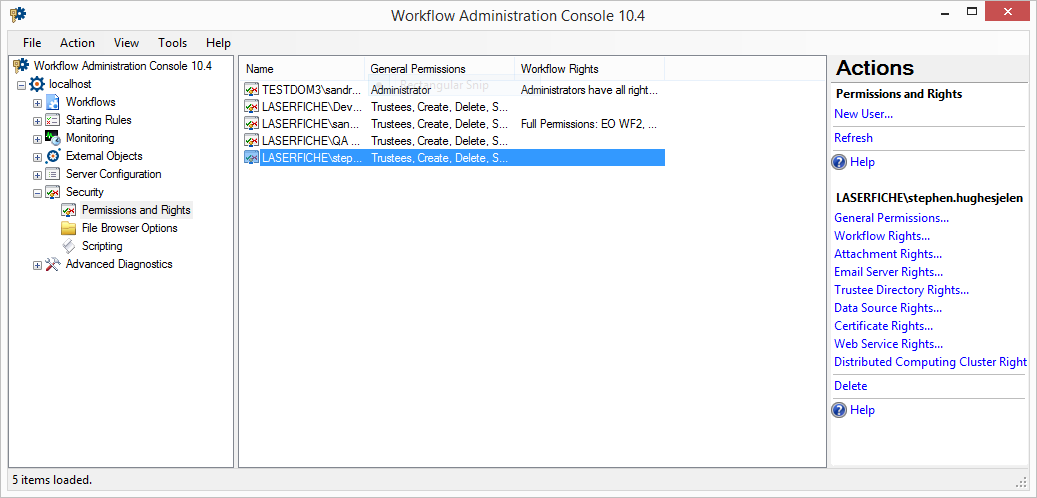
Task: Click the icon beside TESTDOM3\sandr... row
Action: (251, 89)
